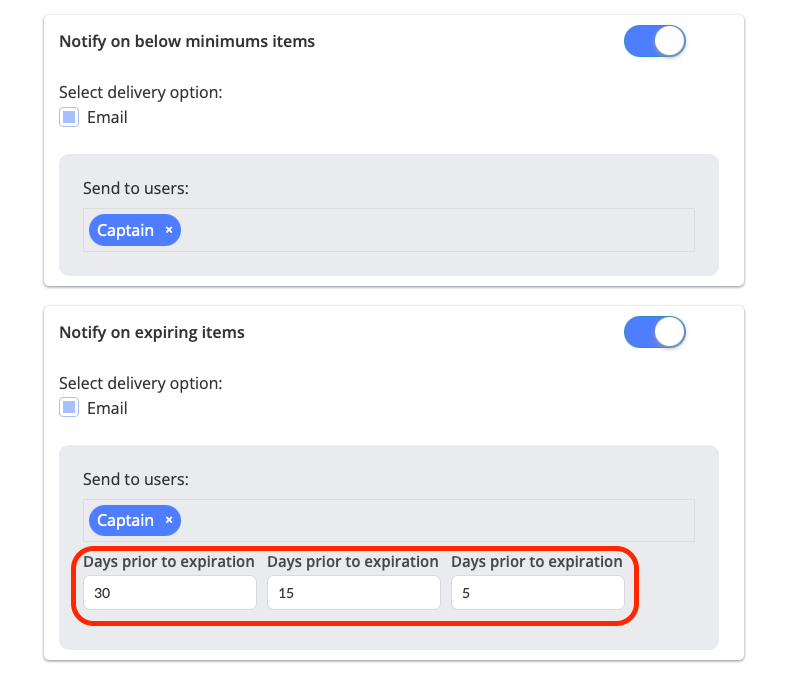Click the 'Notify on below minimums items' heading

click(187, 41)
